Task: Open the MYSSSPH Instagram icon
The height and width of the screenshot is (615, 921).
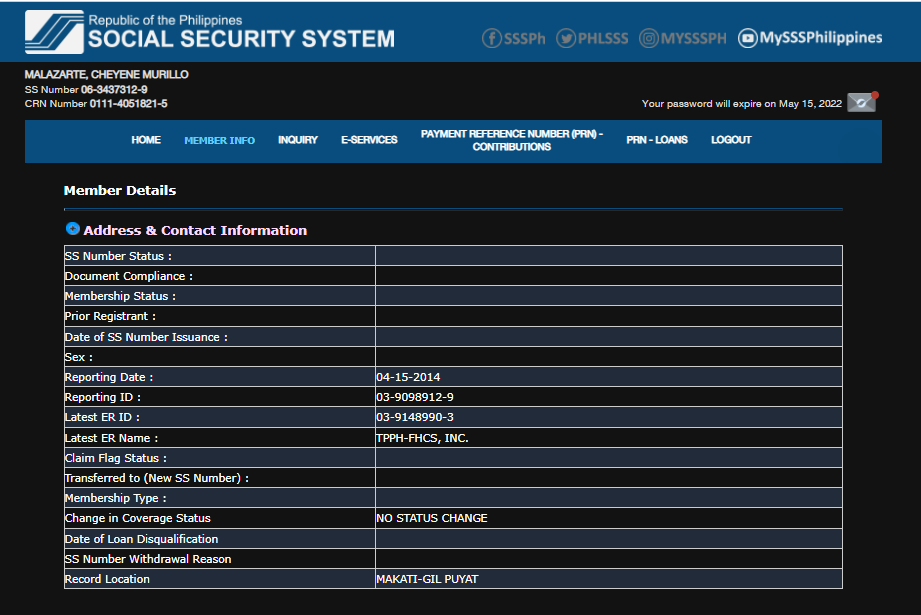Action: pos(650,38)
